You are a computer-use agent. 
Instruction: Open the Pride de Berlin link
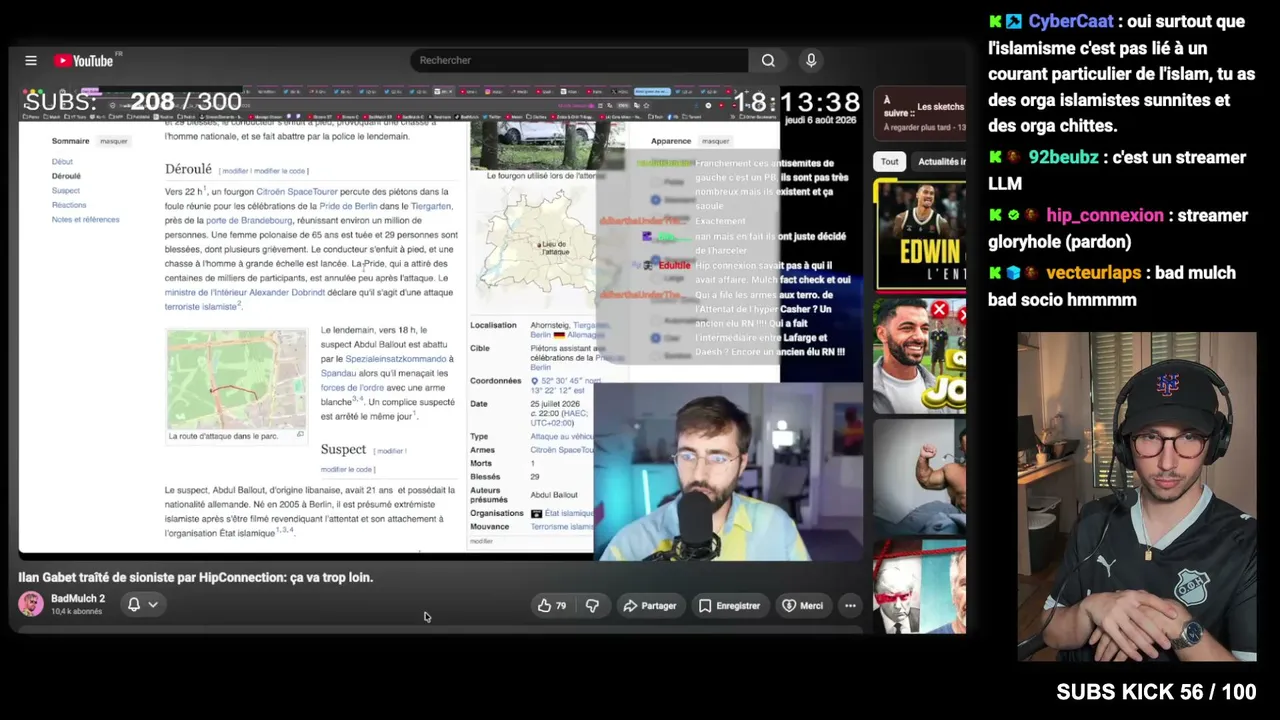[x=349, y=206]
